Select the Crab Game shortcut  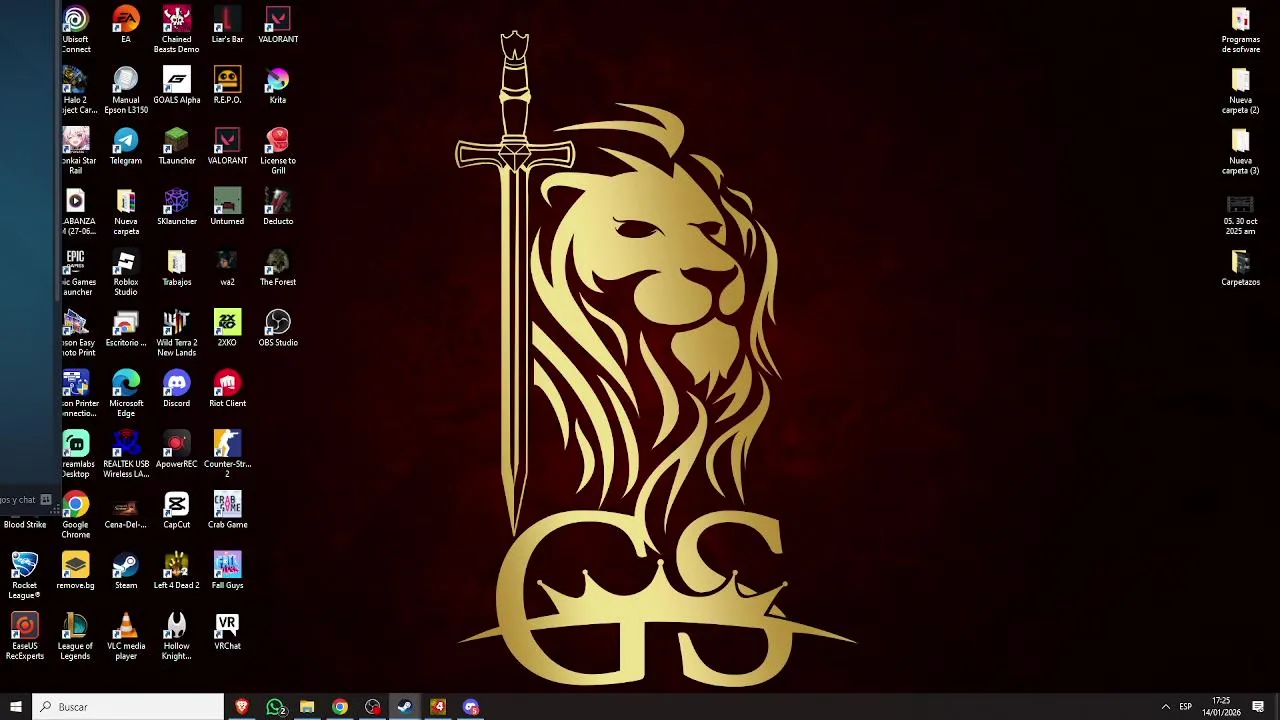(227, 511)
